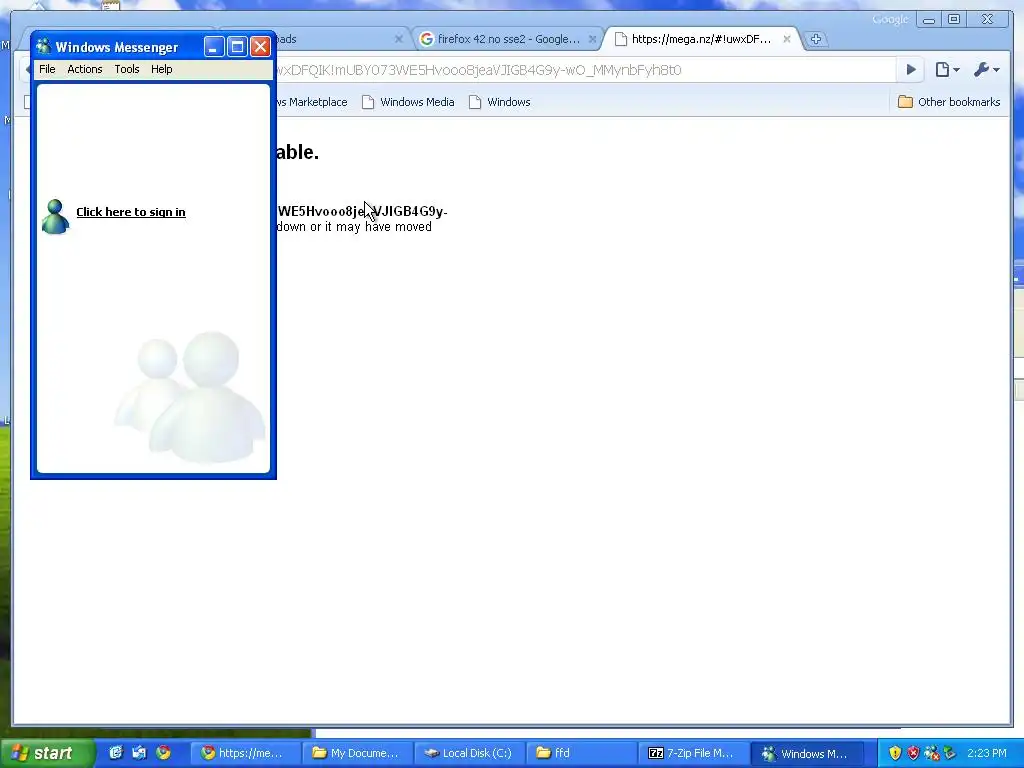Click the Messenger tray icon
The height and width of the screenshot is (768, 1024).
tap(931, 753)
